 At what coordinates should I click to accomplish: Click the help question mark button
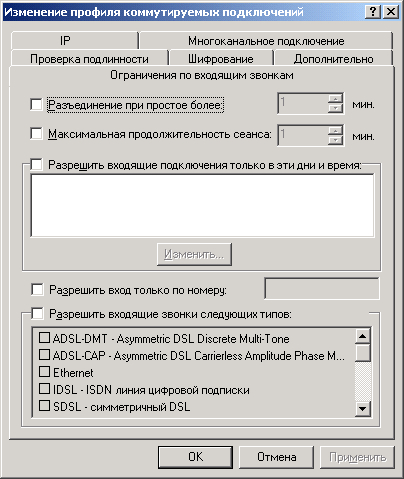coord(373,12)
